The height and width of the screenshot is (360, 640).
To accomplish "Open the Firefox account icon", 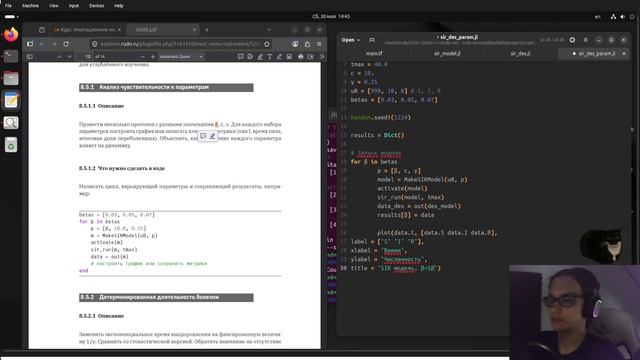I will click(295, 44).
